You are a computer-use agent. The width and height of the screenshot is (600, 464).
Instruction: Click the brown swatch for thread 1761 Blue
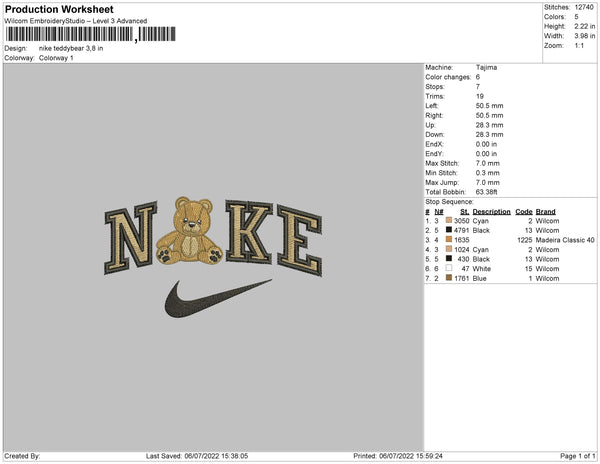click(448, 278)
